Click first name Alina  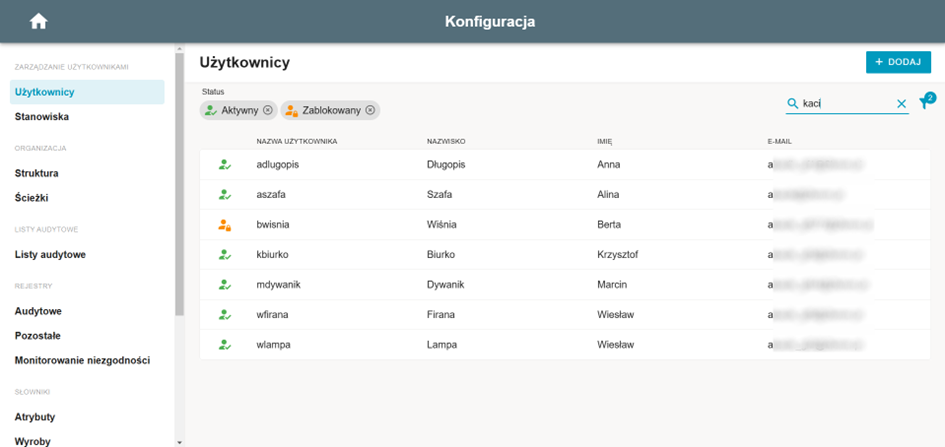click(x=608, y=195)
